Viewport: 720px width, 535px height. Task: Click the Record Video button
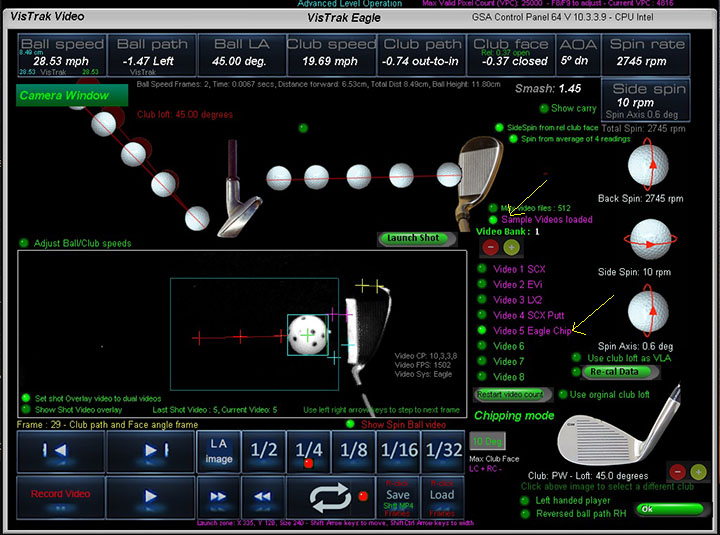(60, 497)
